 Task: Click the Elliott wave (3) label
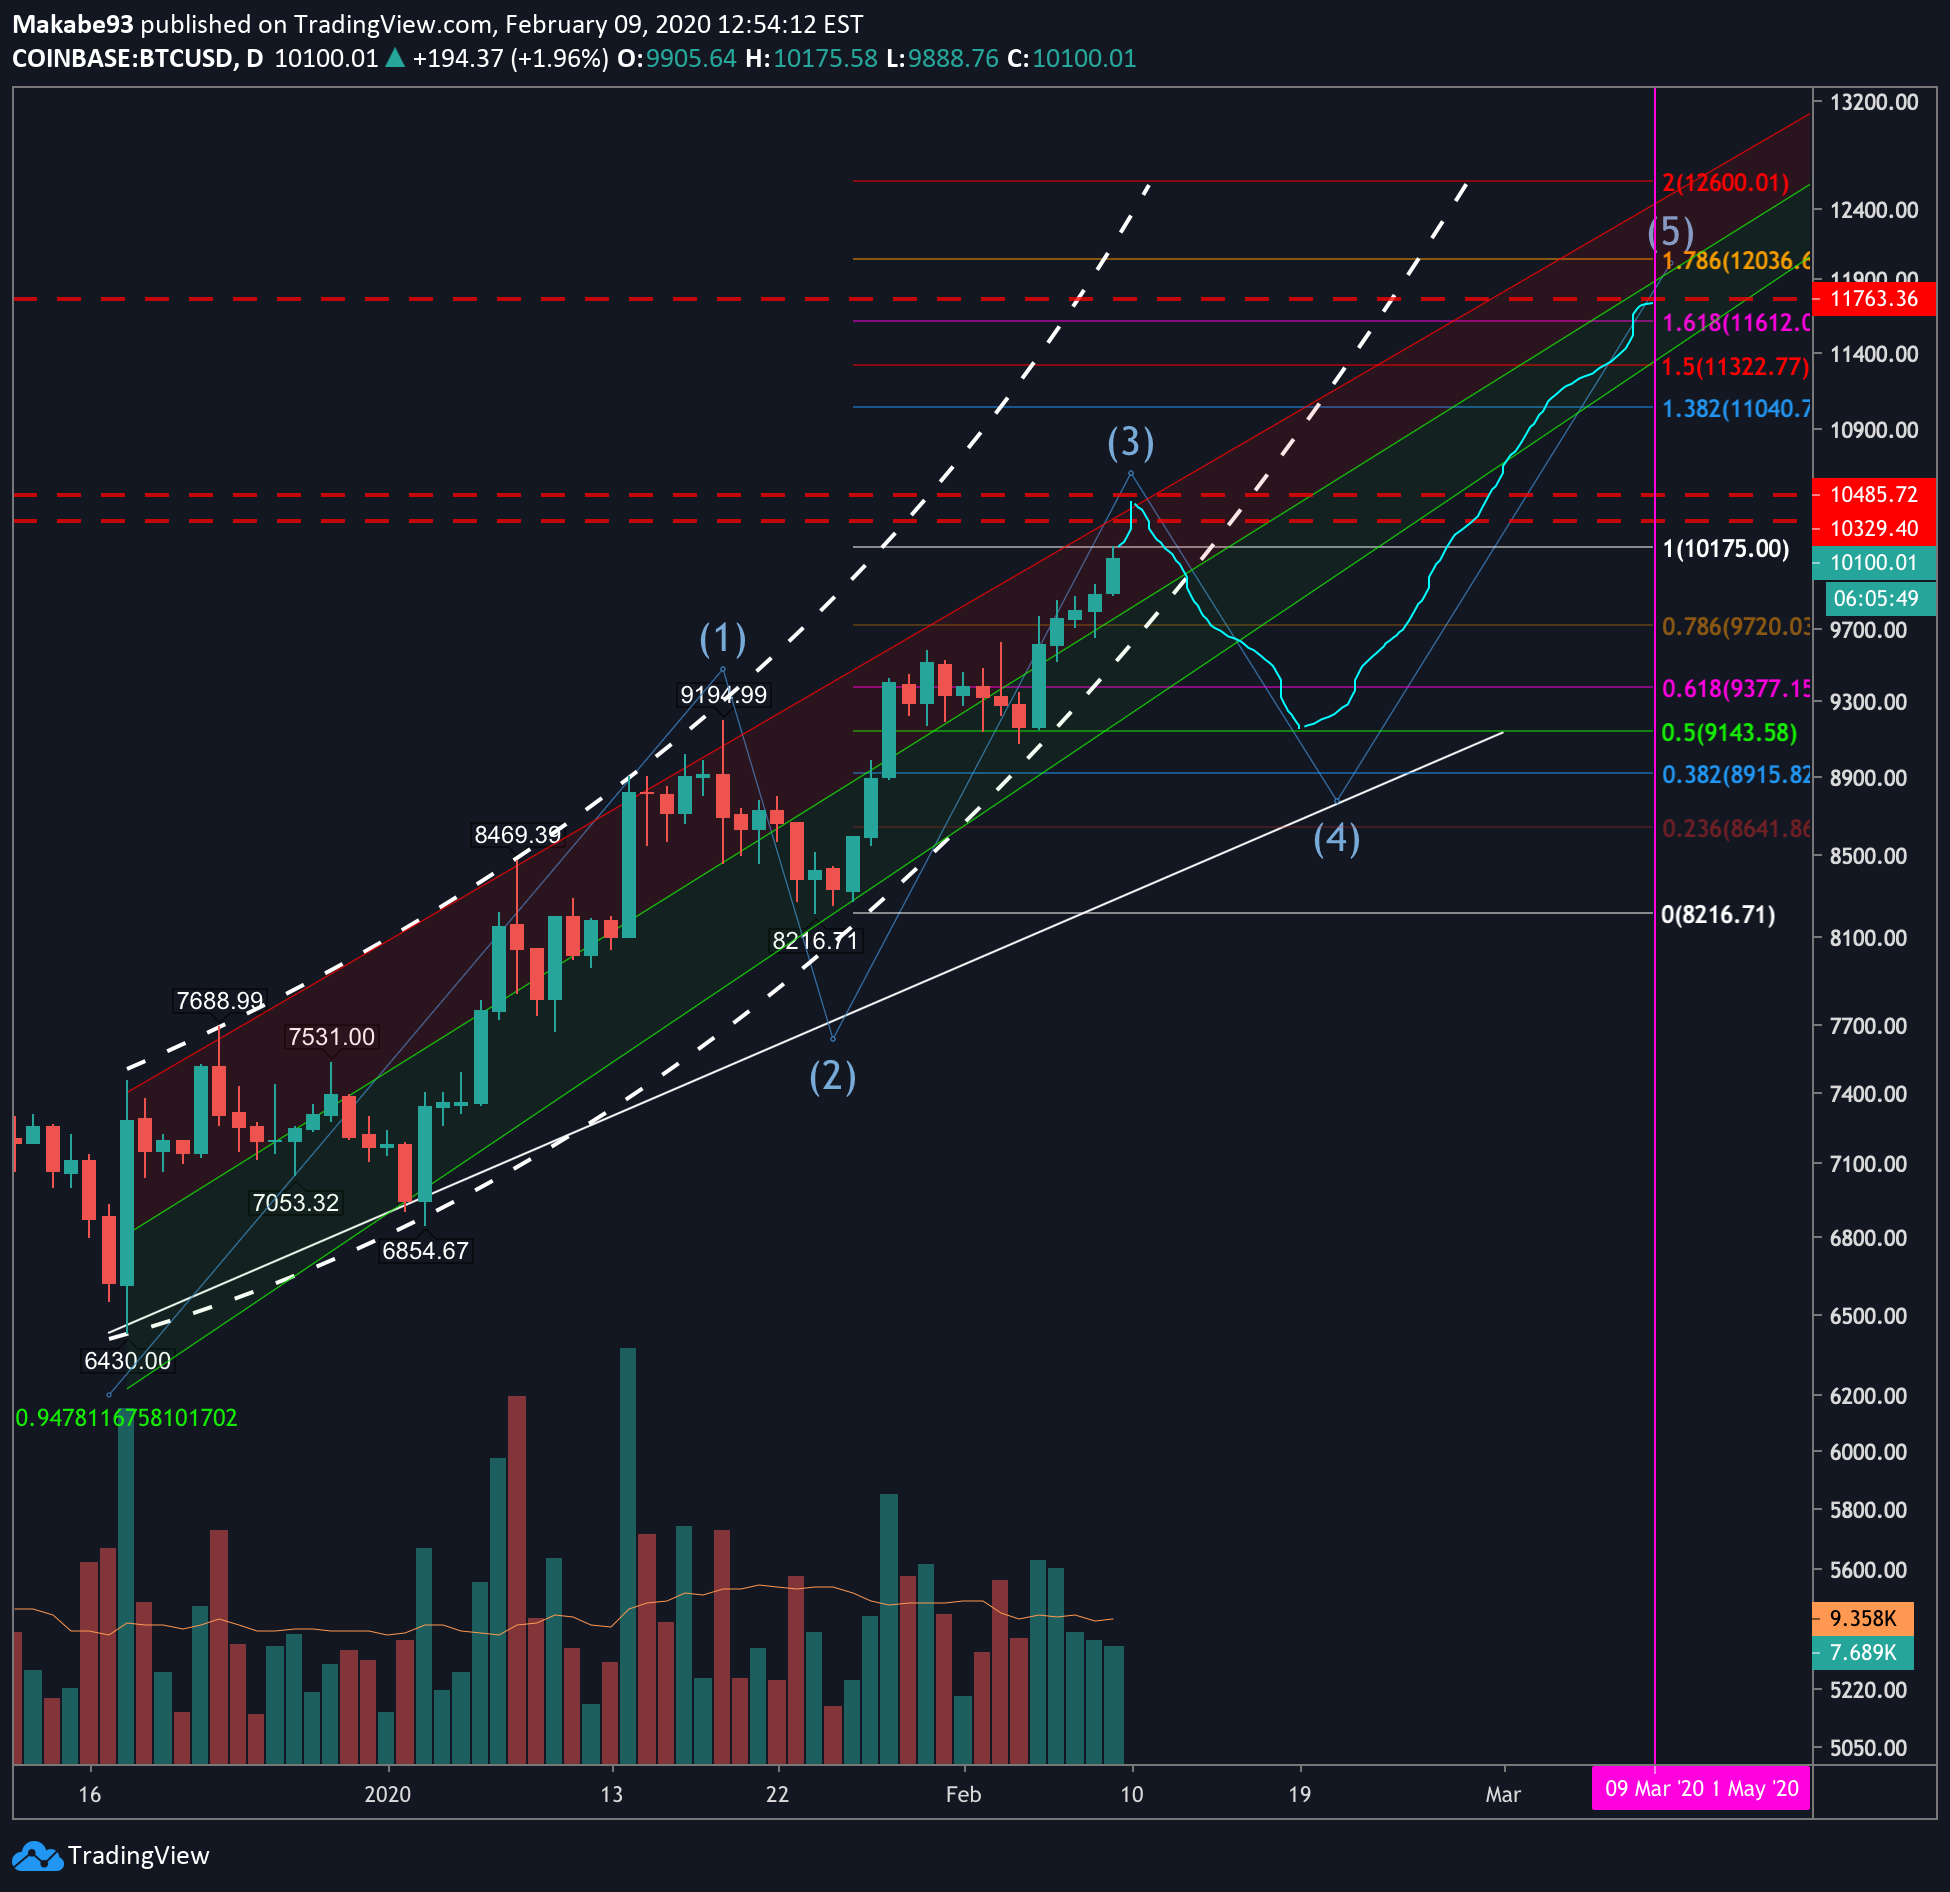pos(1130,441)
